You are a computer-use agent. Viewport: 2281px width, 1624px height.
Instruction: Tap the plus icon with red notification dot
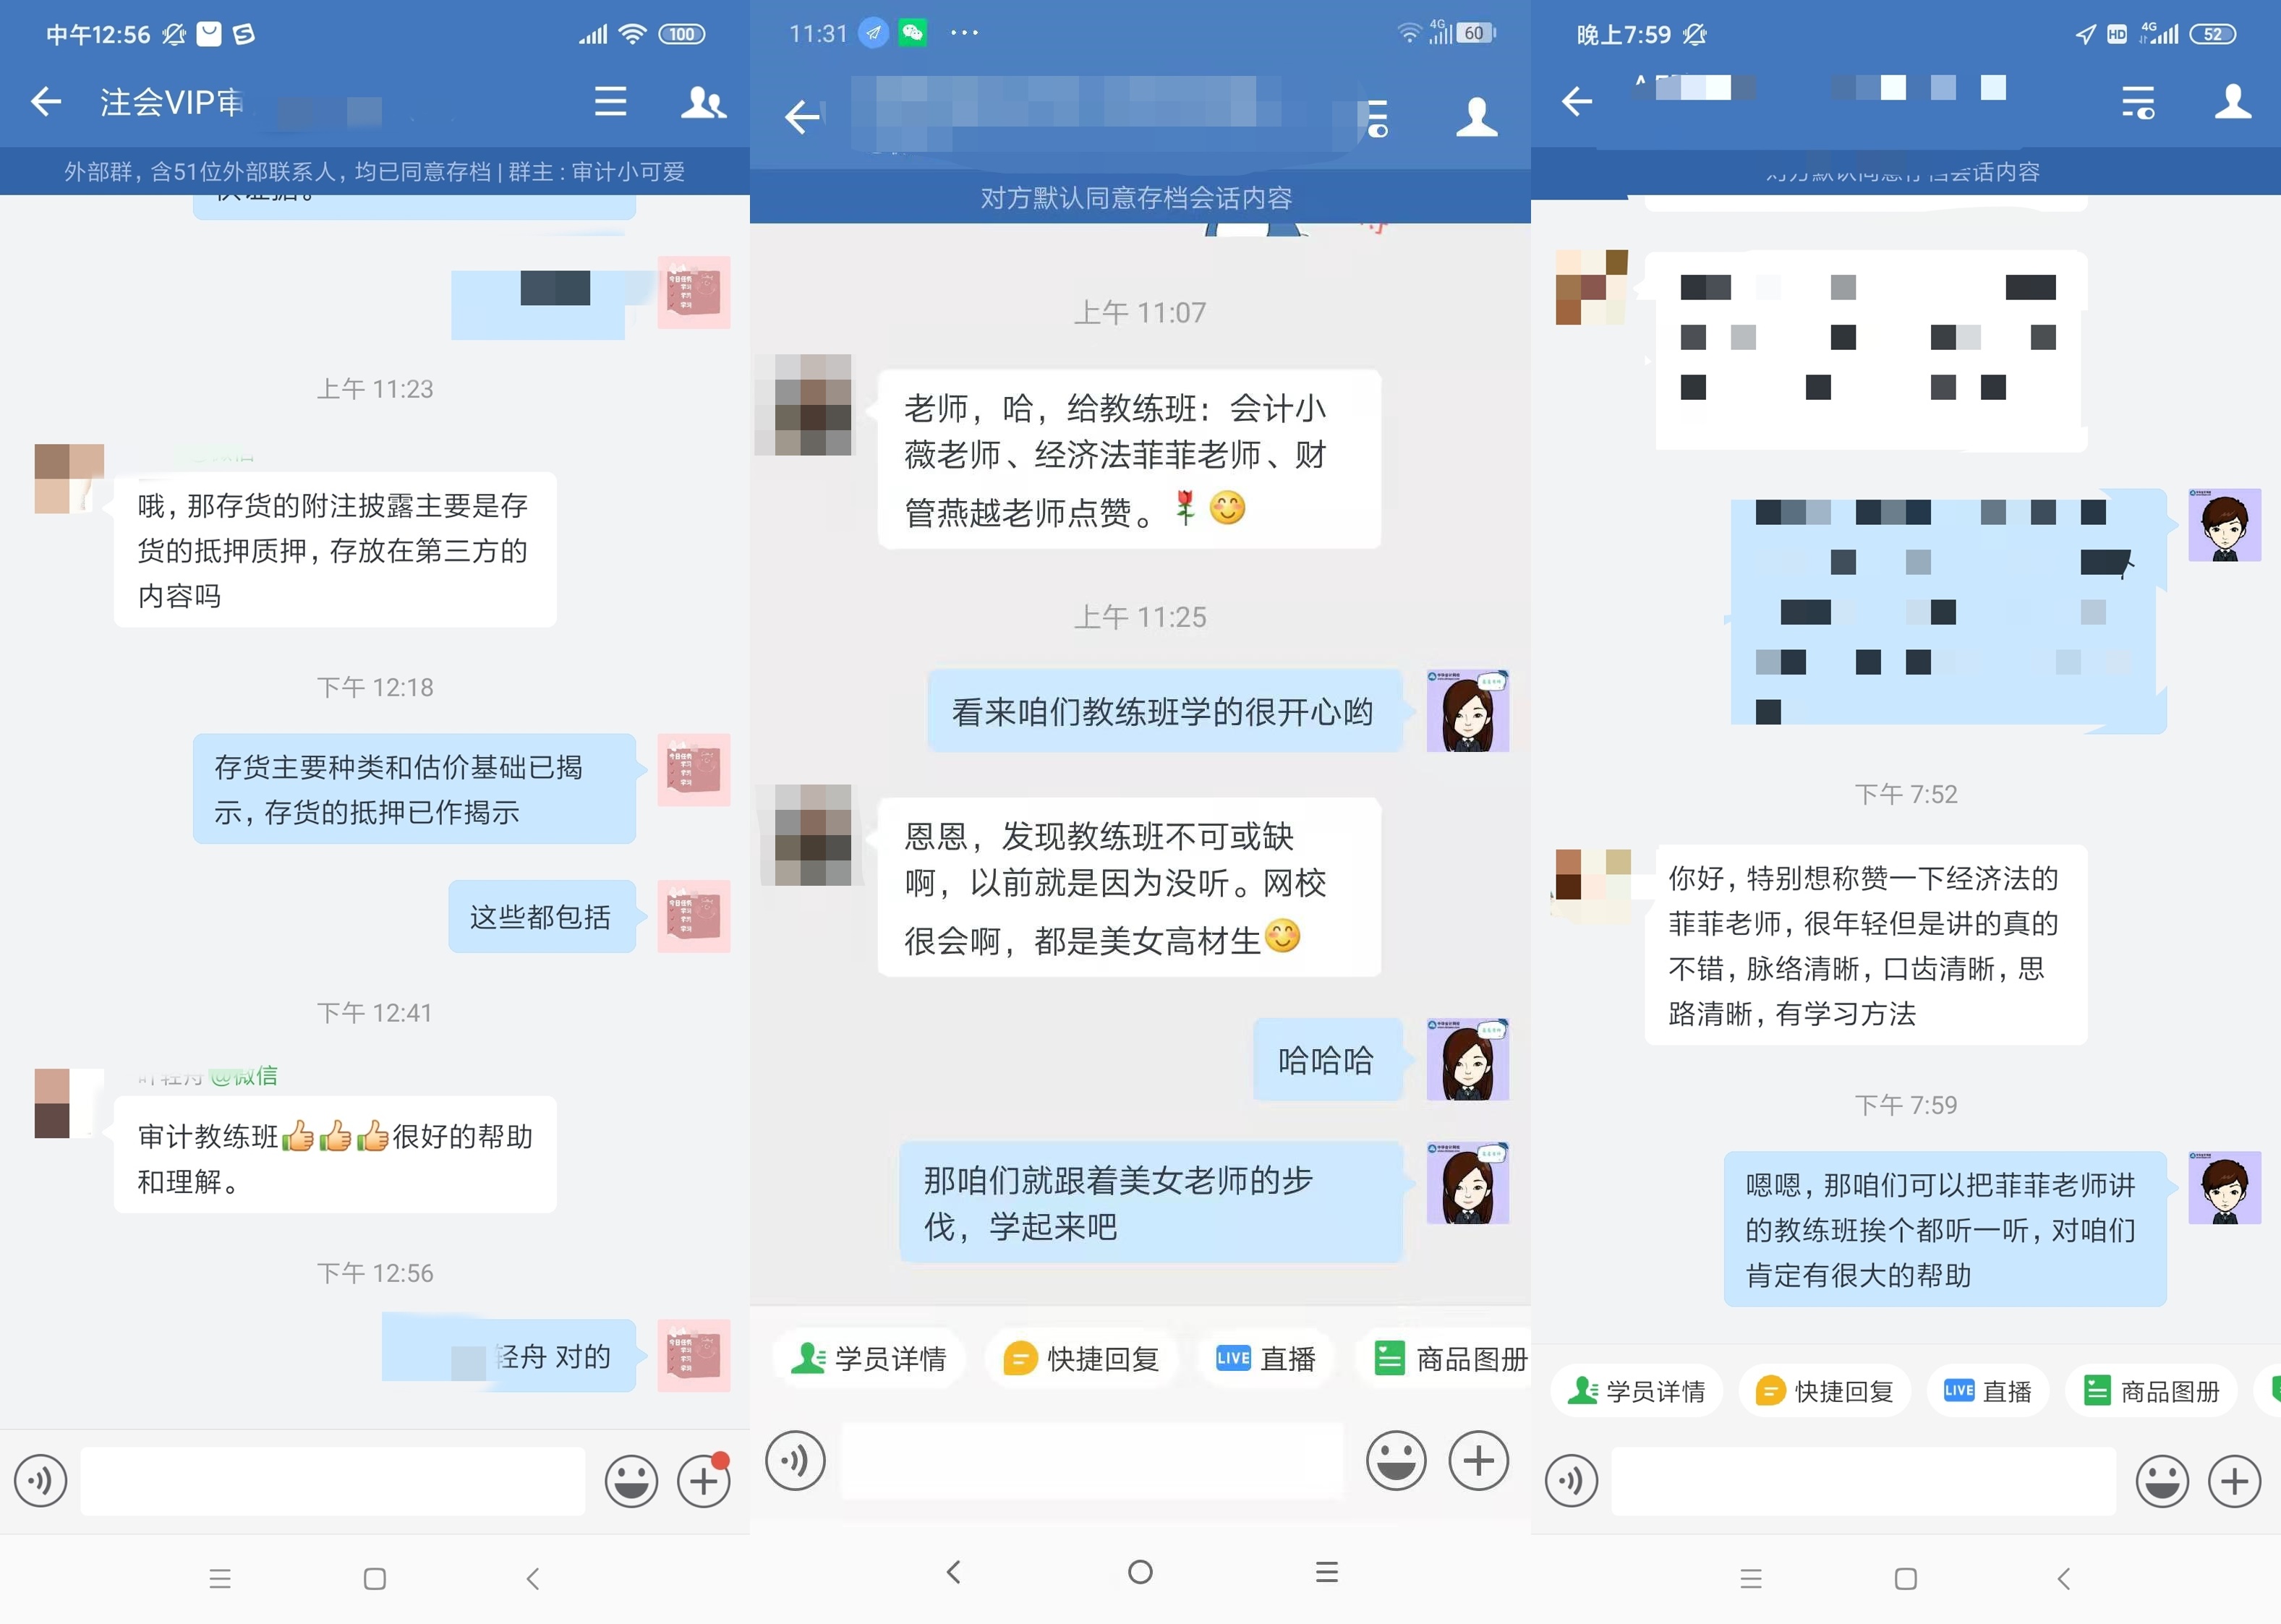click(x=704, y=1480)
